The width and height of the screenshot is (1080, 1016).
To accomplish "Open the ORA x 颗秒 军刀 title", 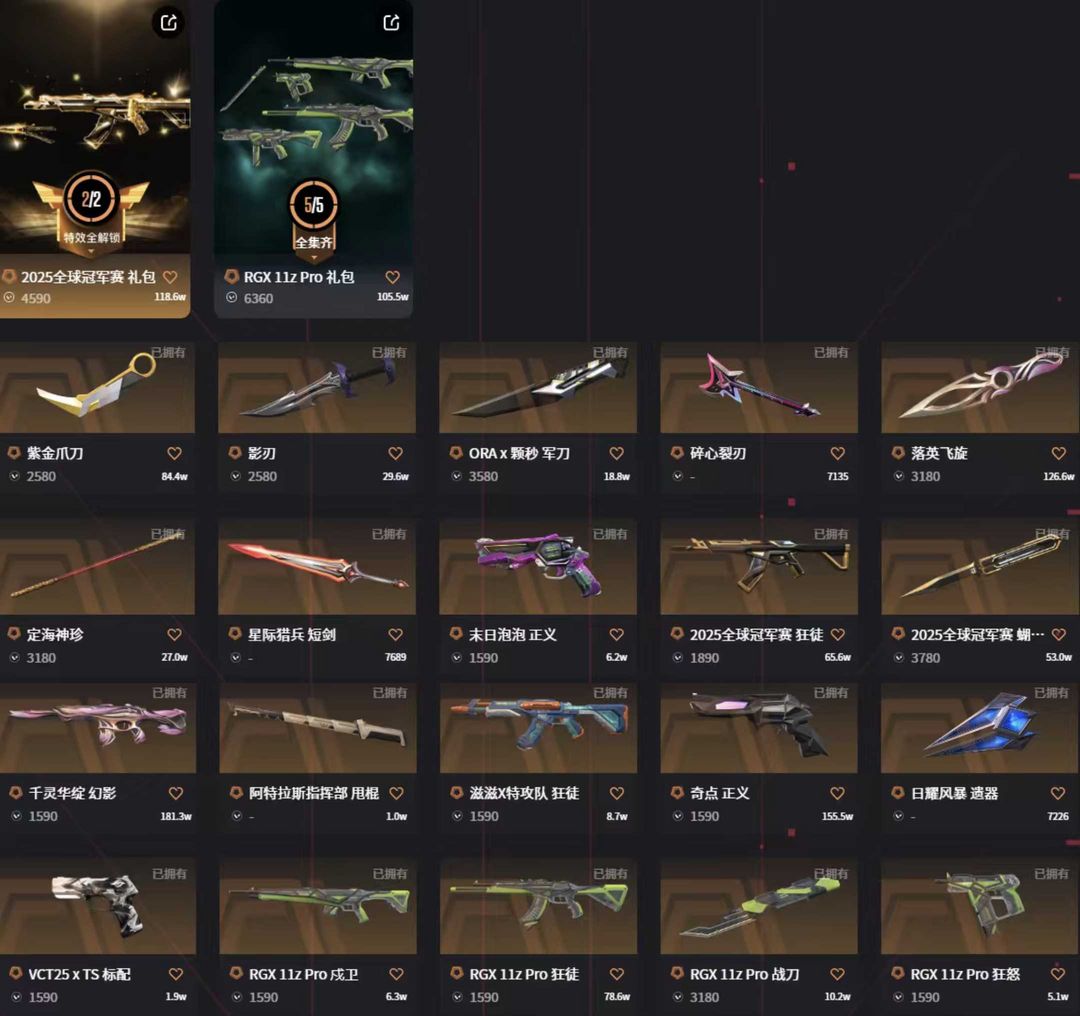I will coord(519,453).
